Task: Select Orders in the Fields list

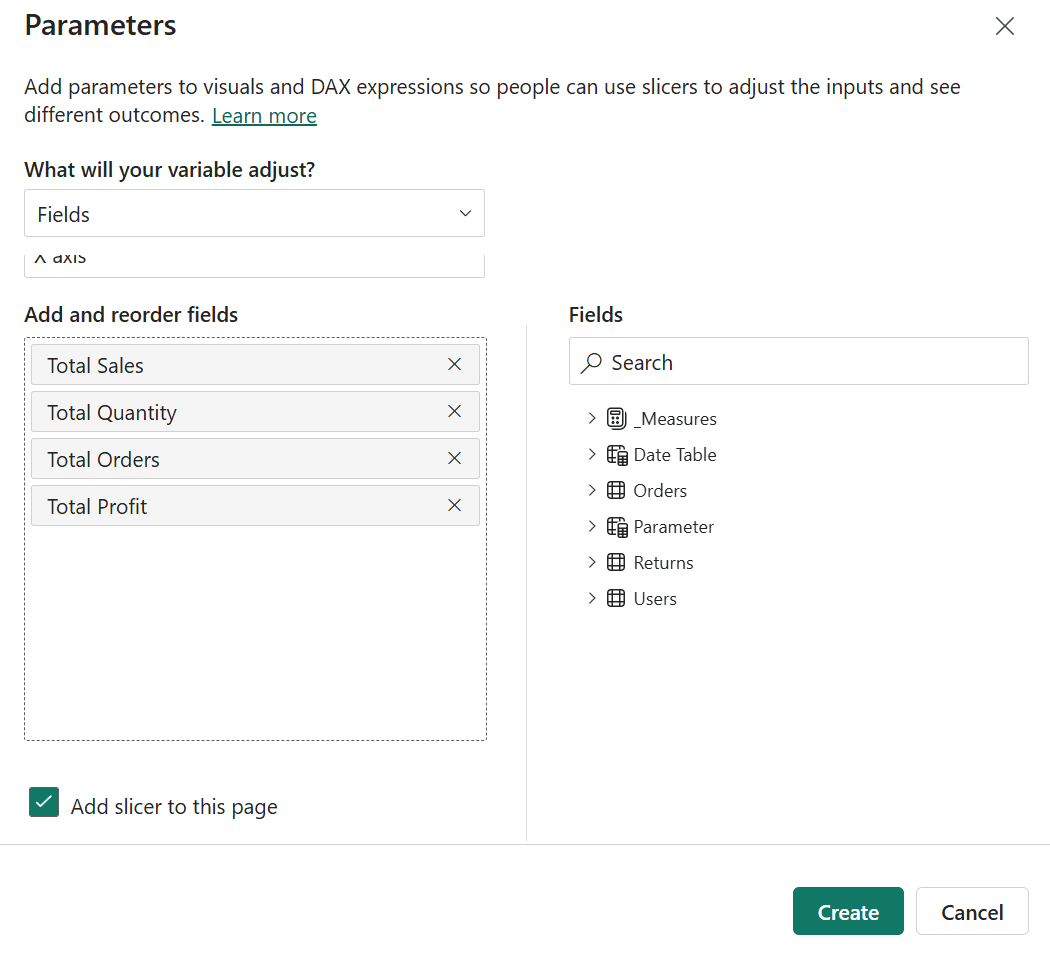Action: pyautogui.click(x=660, y=491)
